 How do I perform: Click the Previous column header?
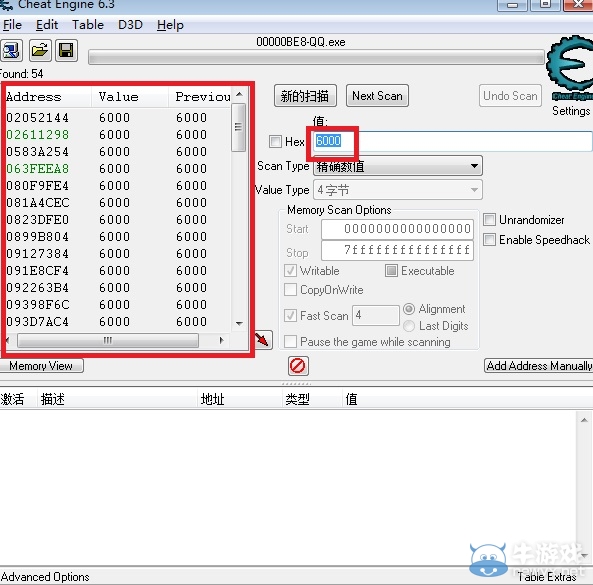(199, 97)
